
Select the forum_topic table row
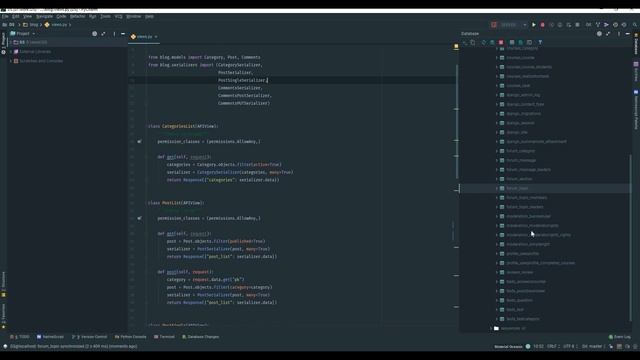point(545,189)
